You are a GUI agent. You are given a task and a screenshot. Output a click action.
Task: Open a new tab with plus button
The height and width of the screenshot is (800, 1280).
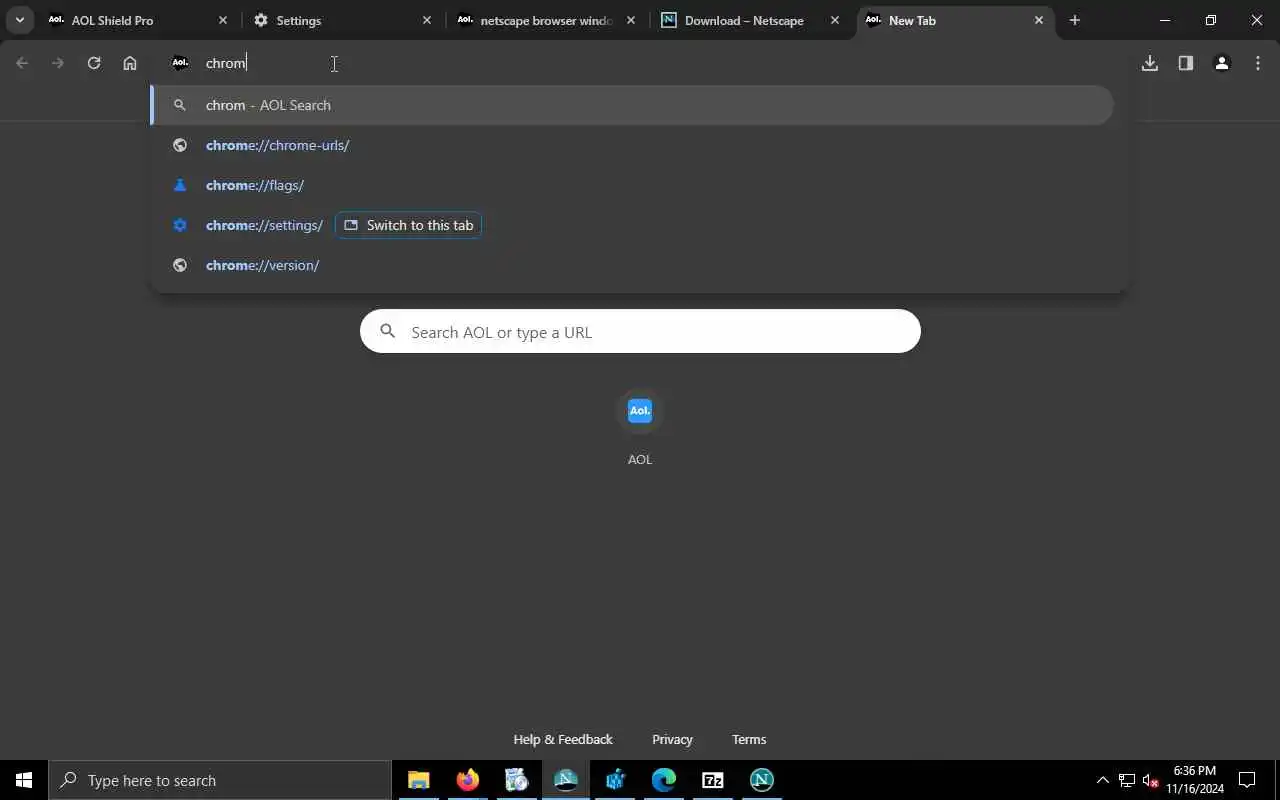[x=1075, y=20]
